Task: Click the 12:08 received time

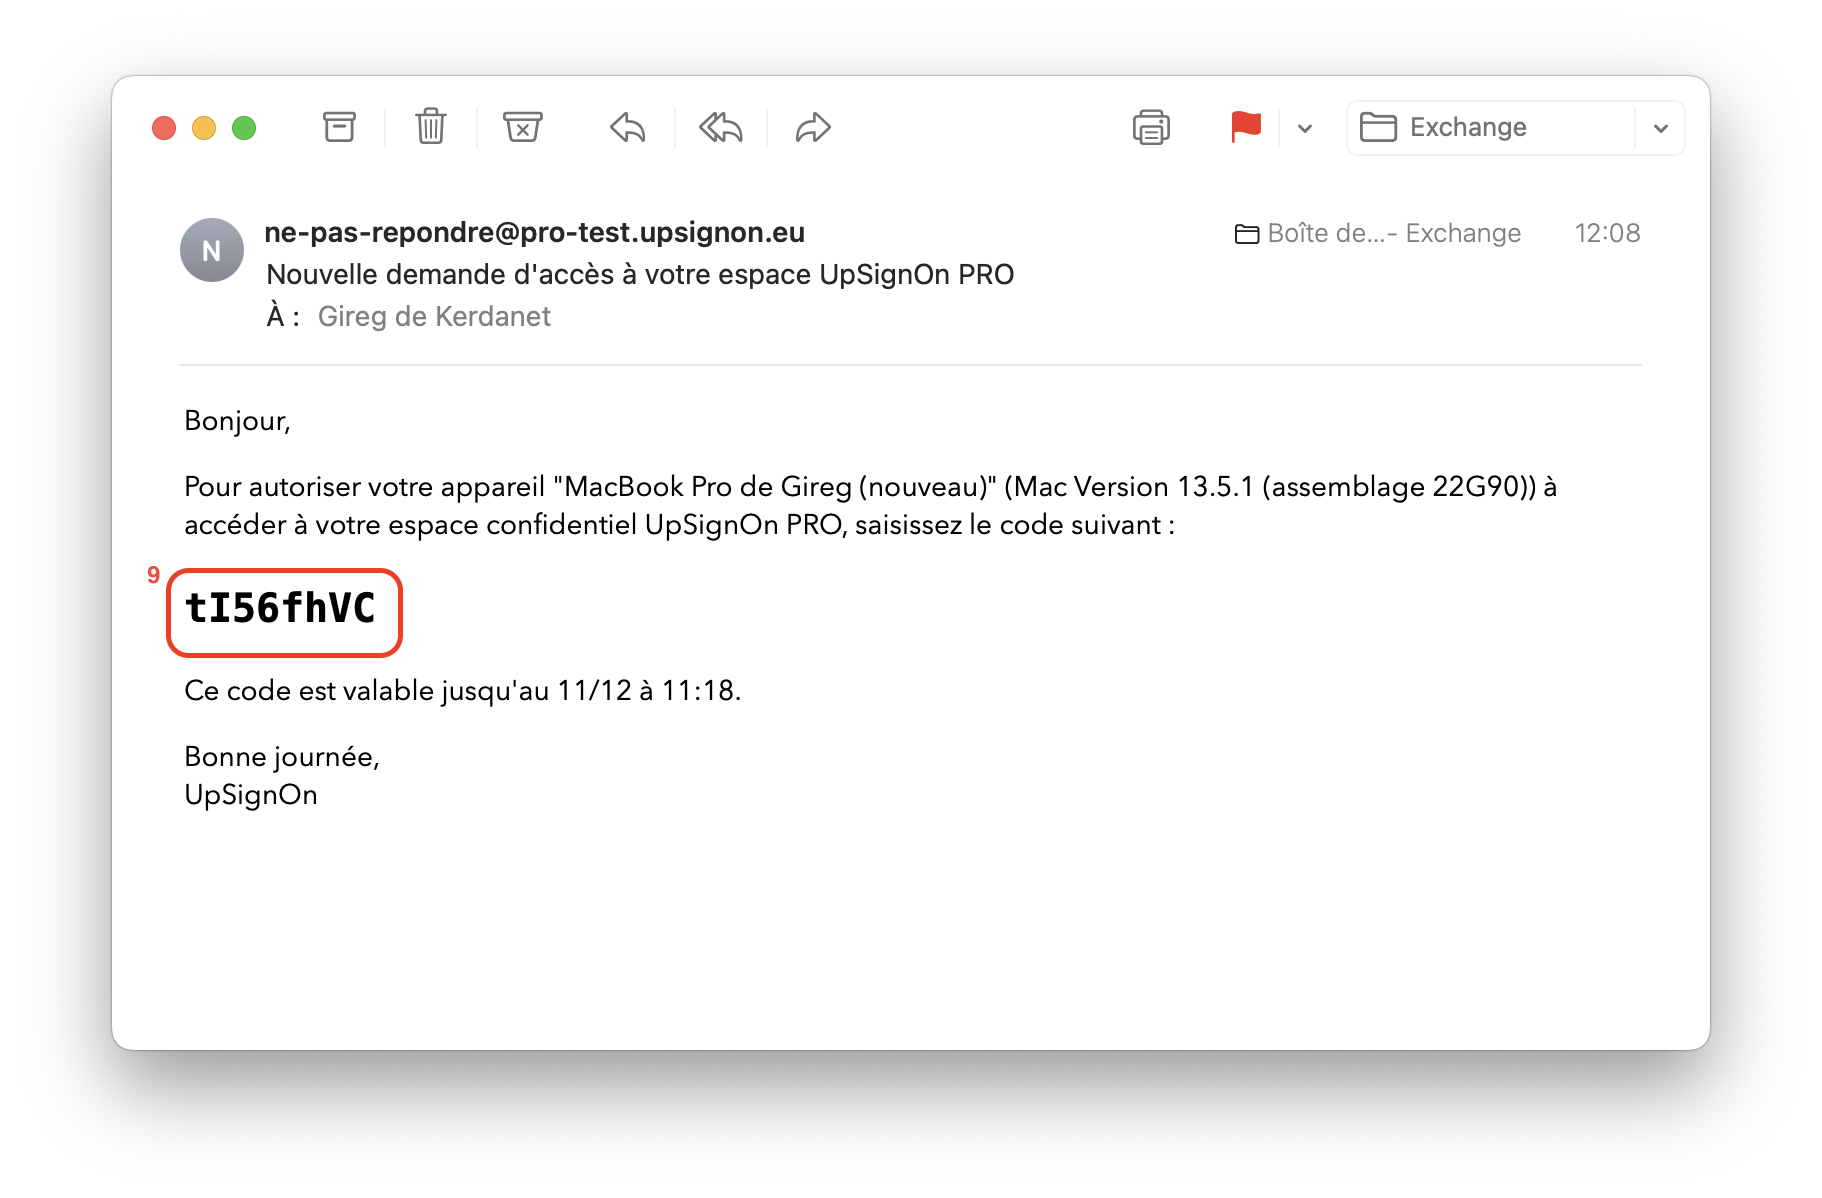Action: [1607, 233]
